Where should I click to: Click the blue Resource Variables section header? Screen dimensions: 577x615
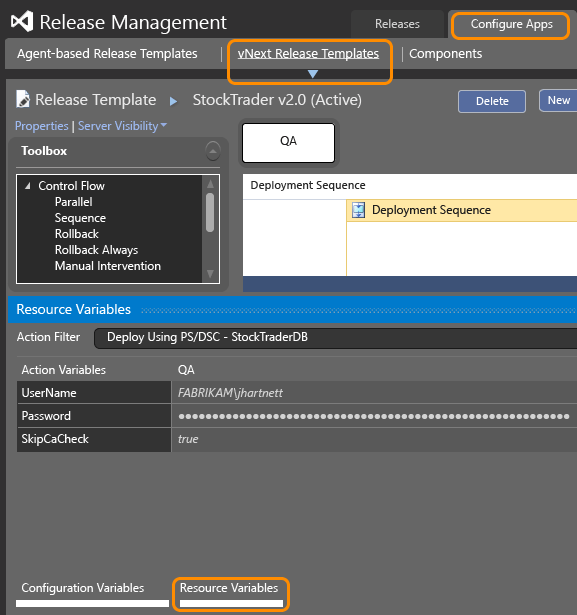[292, 309]
